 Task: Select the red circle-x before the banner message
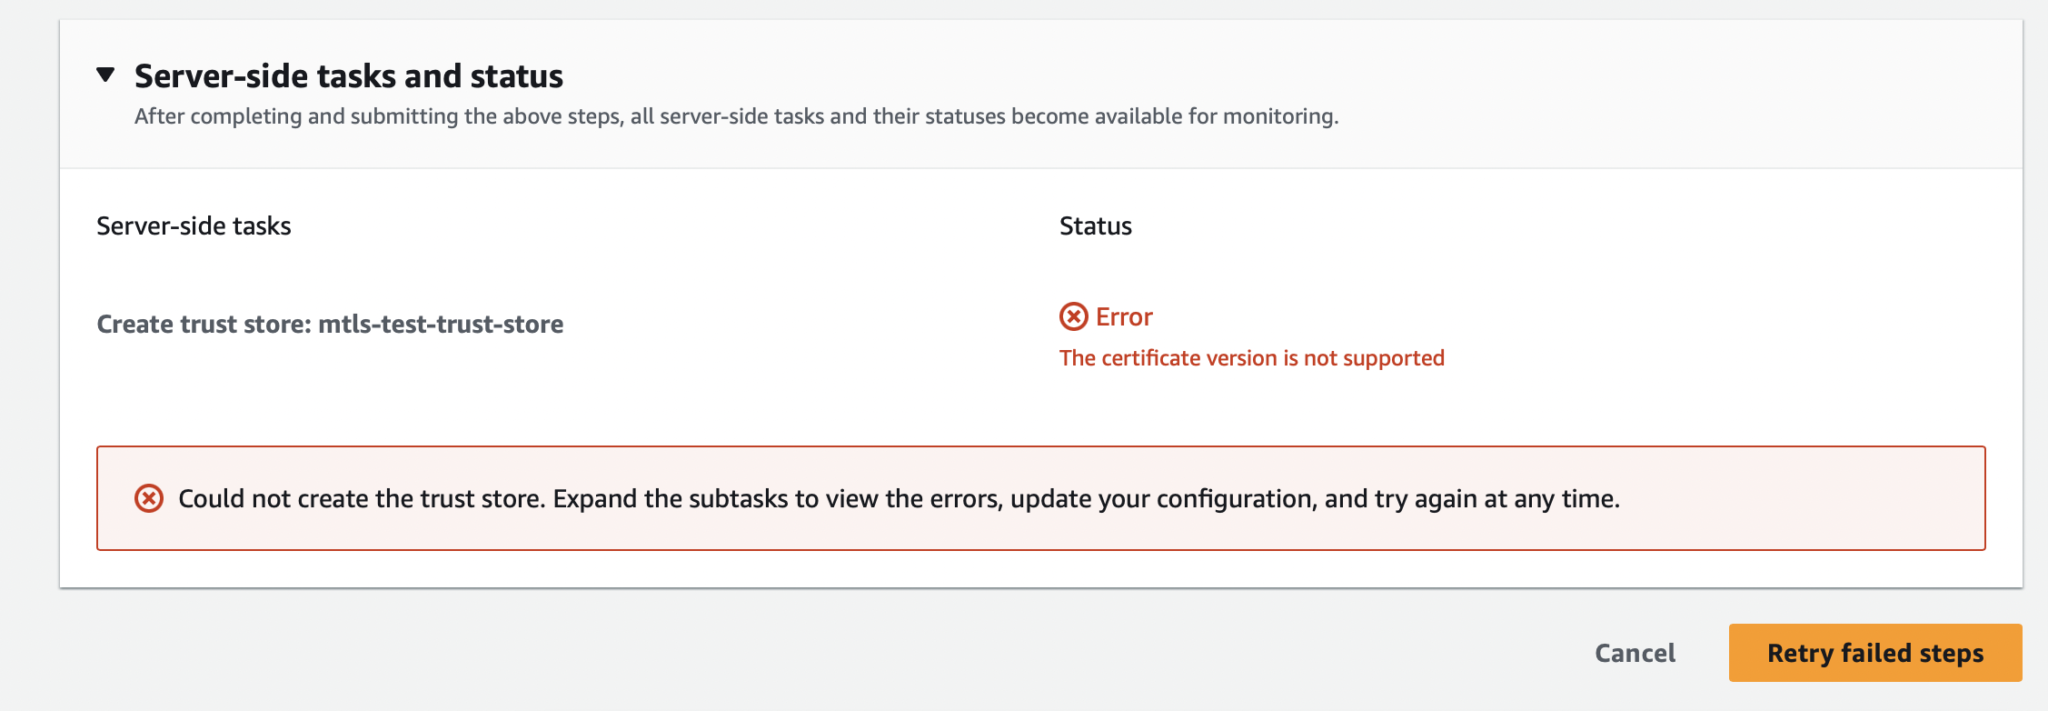point(148,498)
